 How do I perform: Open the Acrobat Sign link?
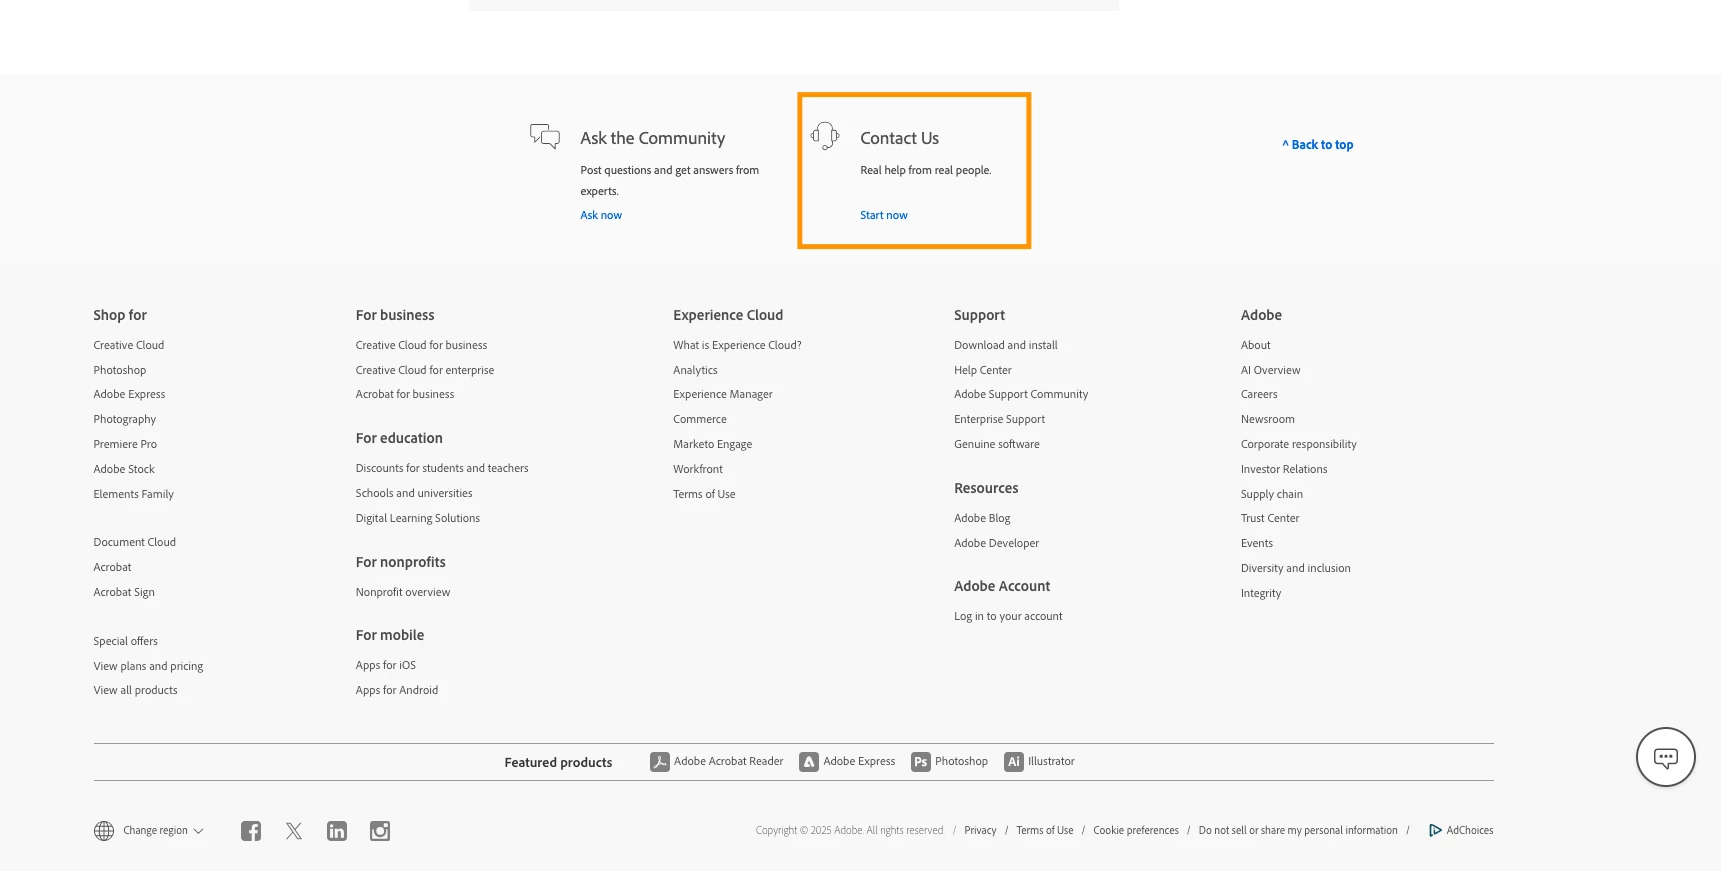click(124, 592)
